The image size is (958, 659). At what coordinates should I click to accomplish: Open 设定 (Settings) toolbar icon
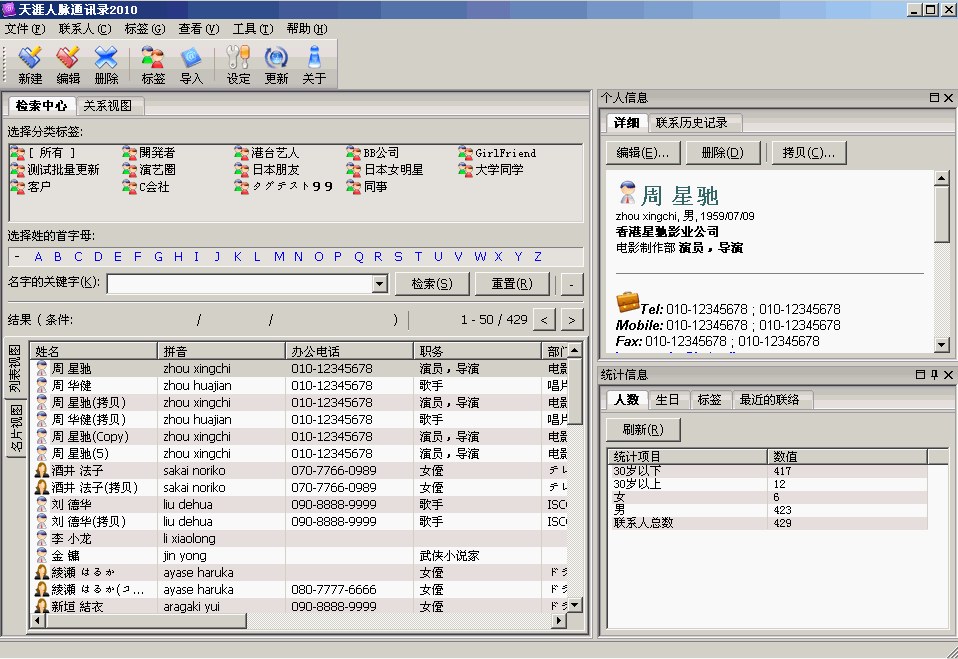(238, 64)
